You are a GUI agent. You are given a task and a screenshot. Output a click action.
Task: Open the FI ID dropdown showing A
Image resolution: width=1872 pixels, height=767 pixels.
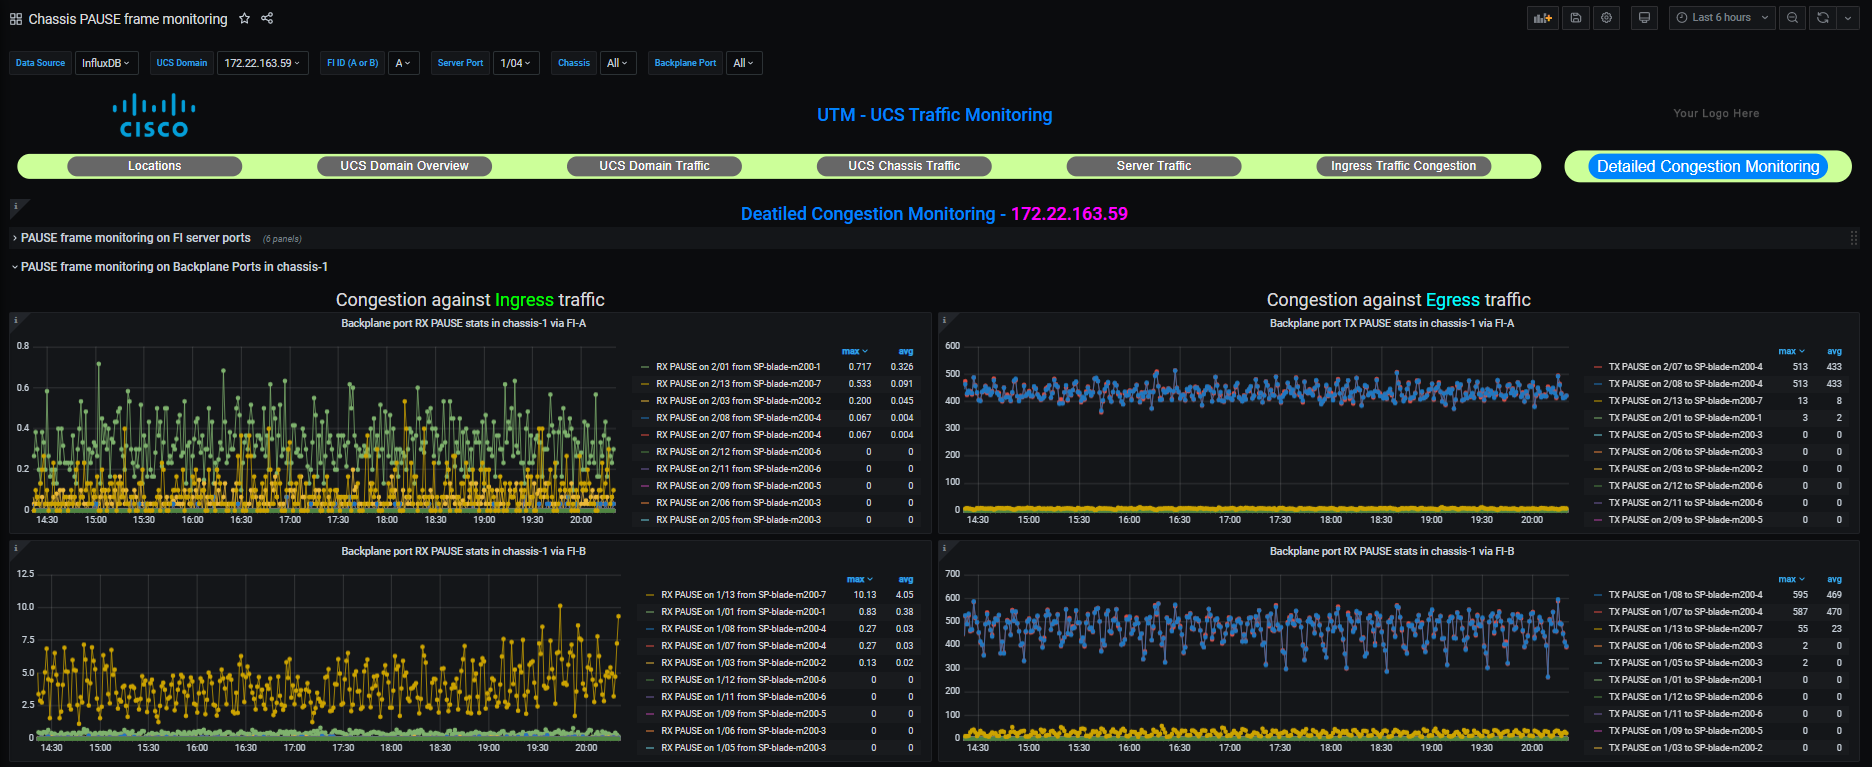coord(403,63)
